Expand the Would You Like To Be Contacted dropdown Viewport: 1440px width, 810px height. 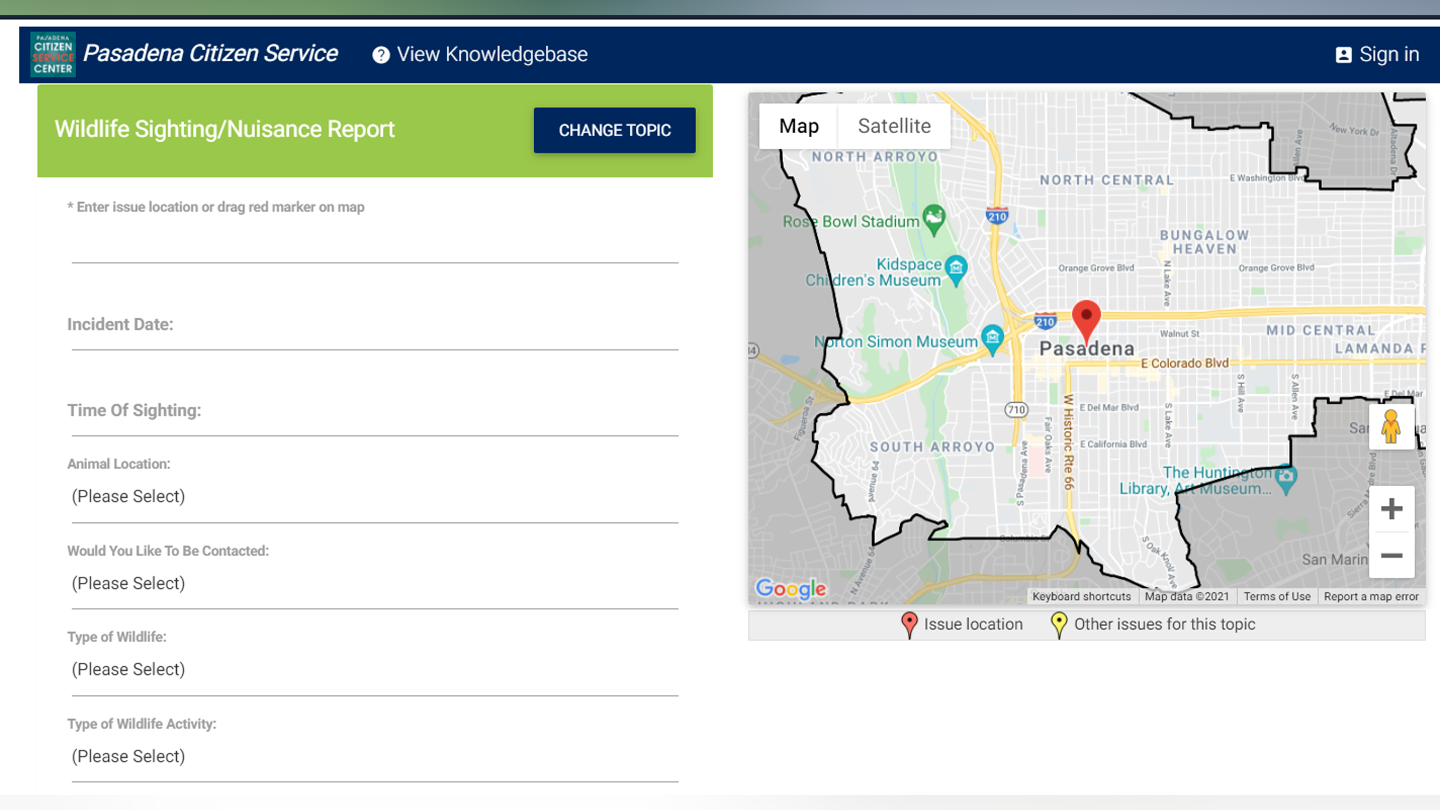[374, 584]
